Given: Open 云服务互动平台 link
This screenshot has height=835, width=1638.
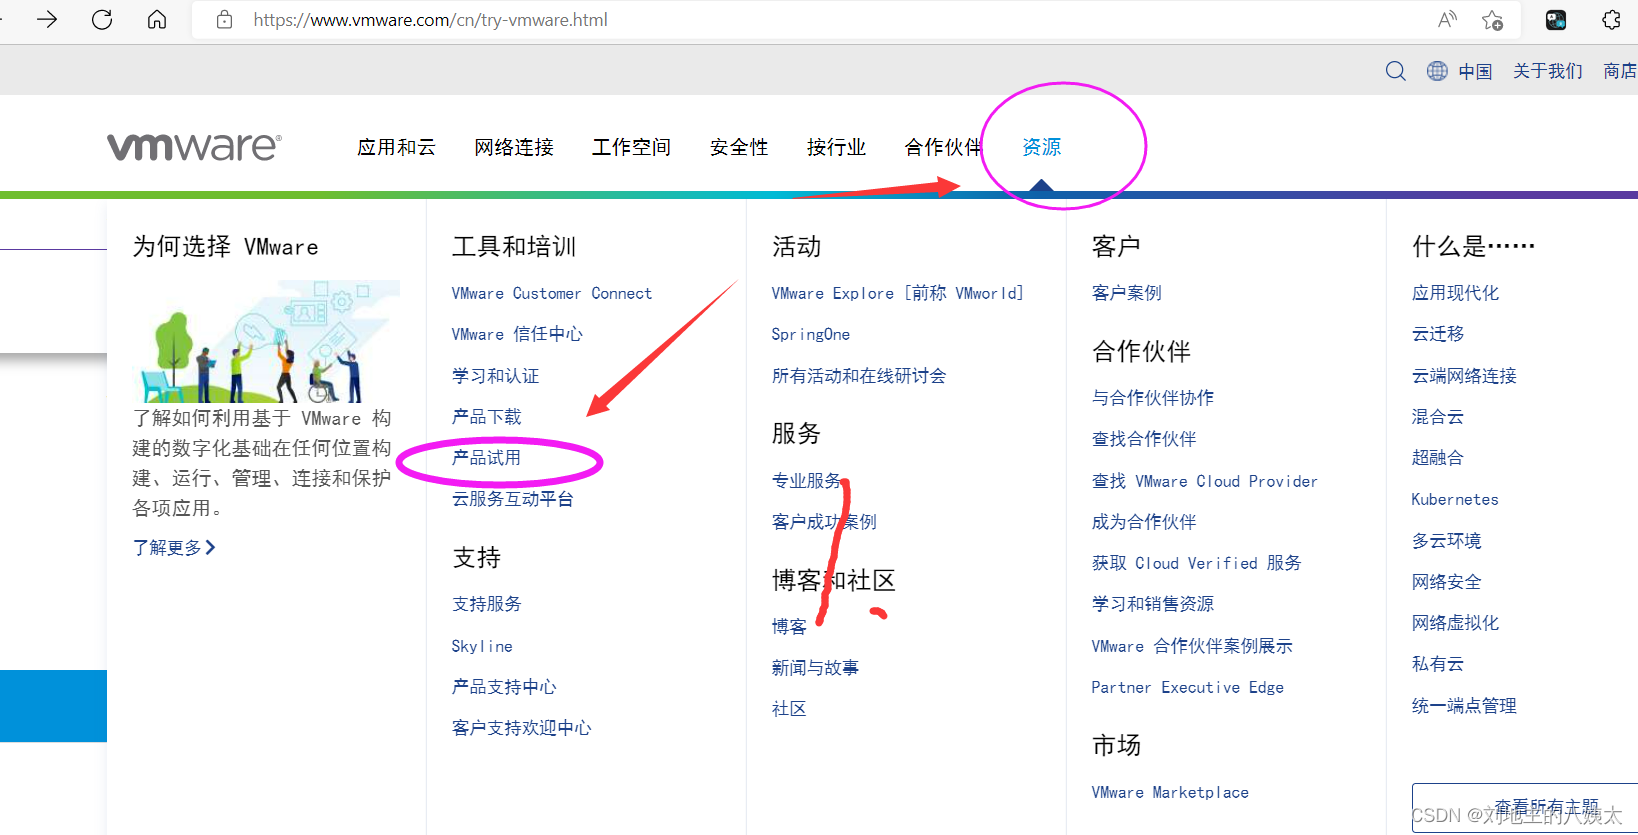Looking at the screenshot, I should point(512,499).
